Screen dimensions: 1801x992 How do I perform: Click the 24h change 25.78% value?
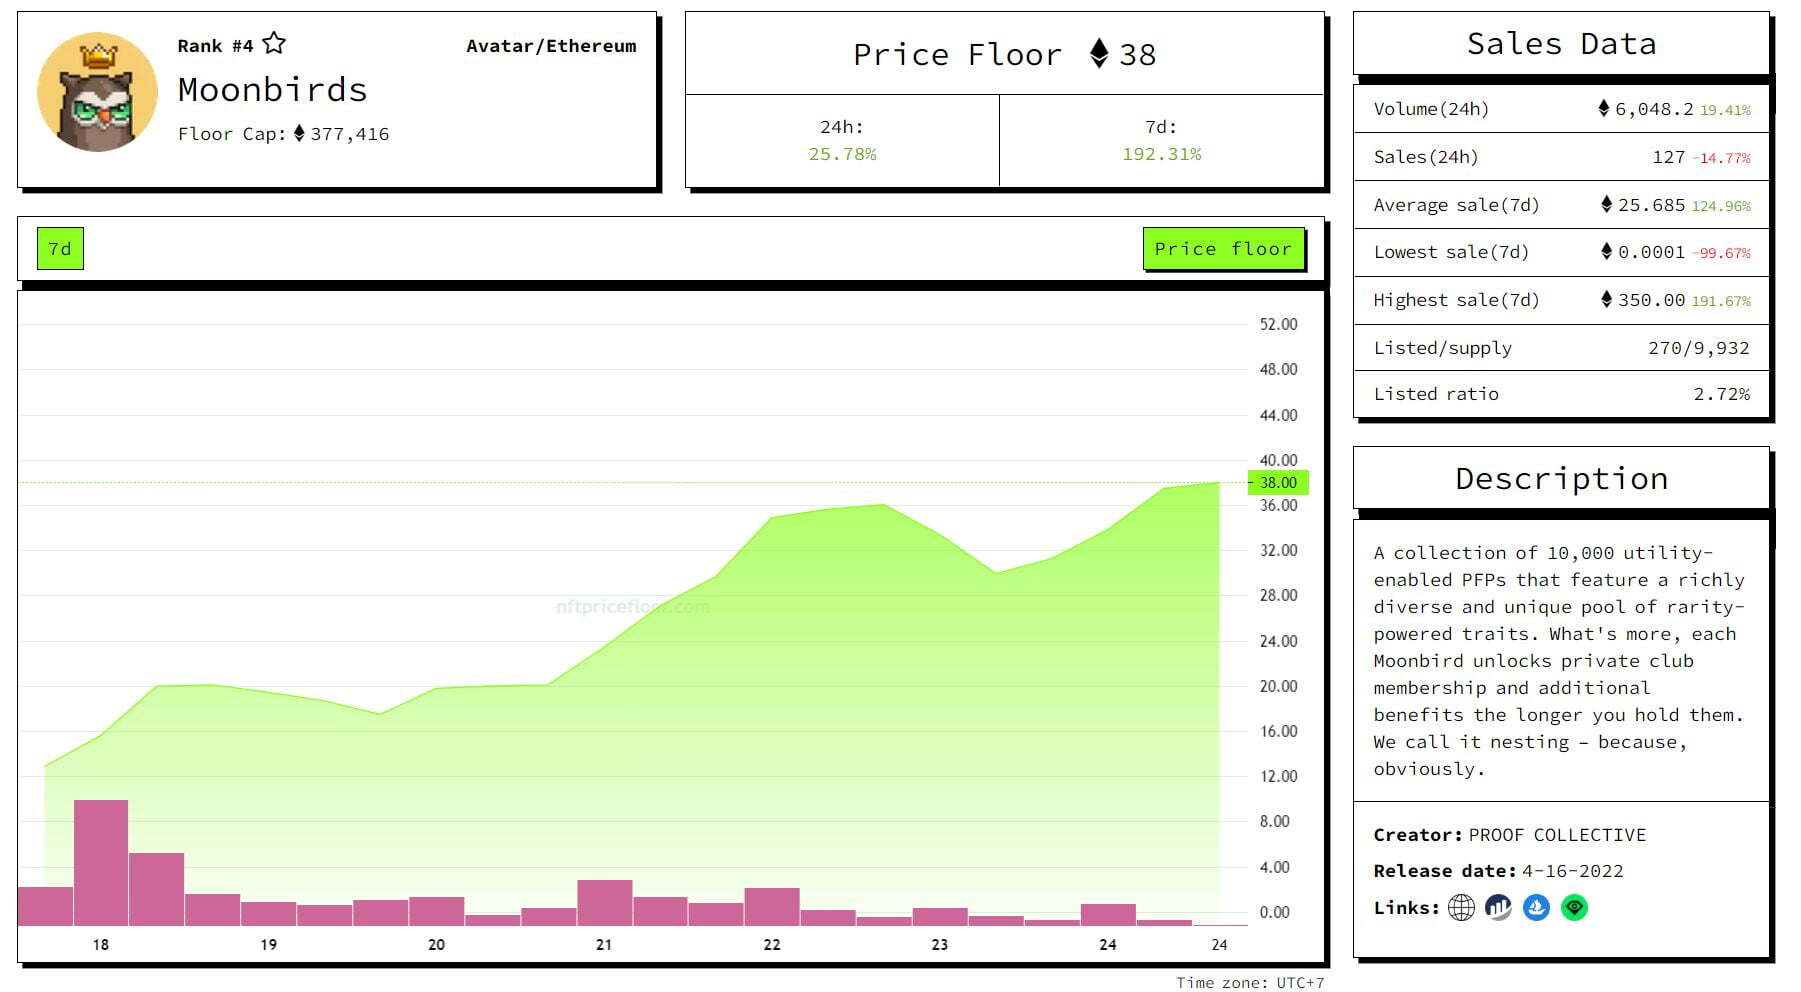[842, 154]
